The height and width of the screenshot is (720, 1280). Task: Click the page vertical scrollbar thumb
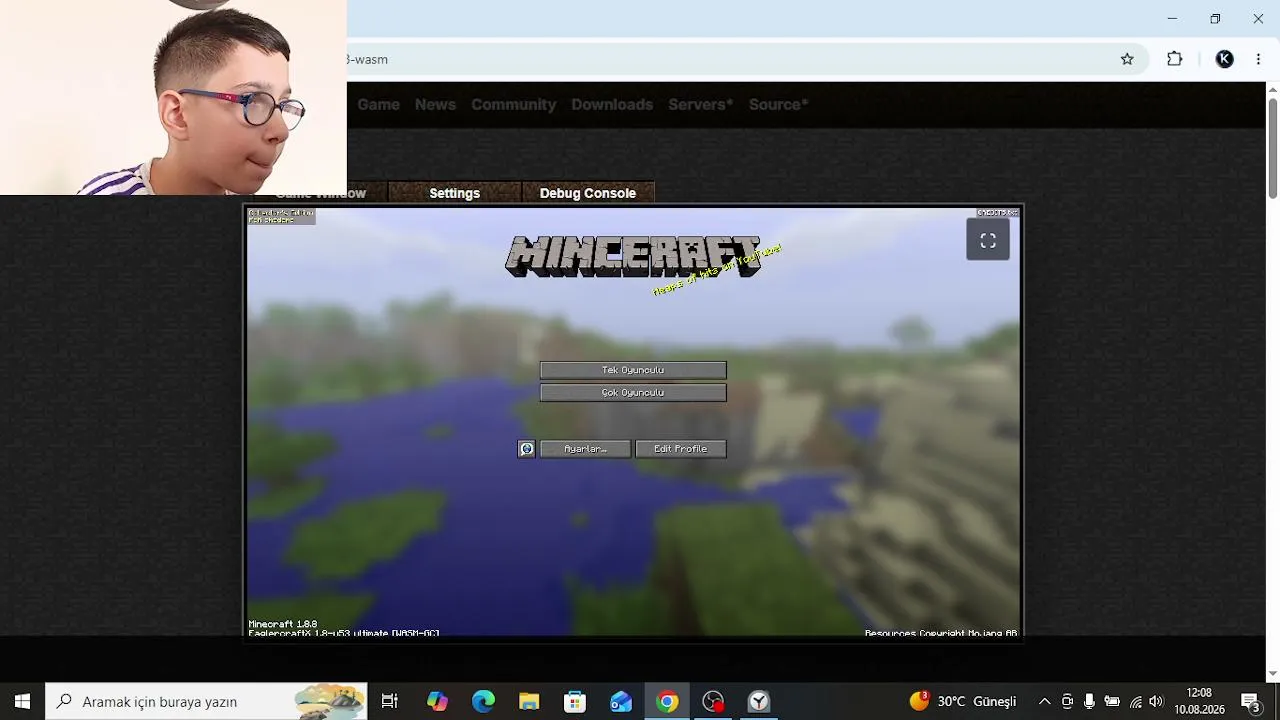(1273, 147)
